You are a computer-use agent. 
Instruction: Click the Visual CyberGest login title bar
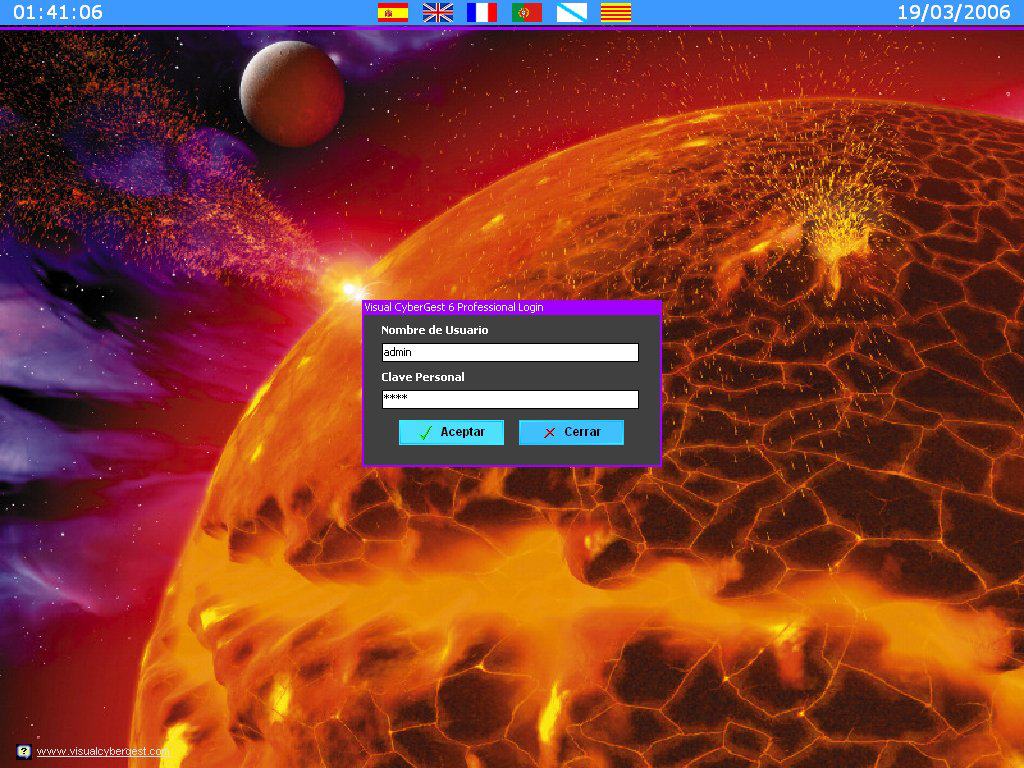pyautogui.click(x=510, y=307)
